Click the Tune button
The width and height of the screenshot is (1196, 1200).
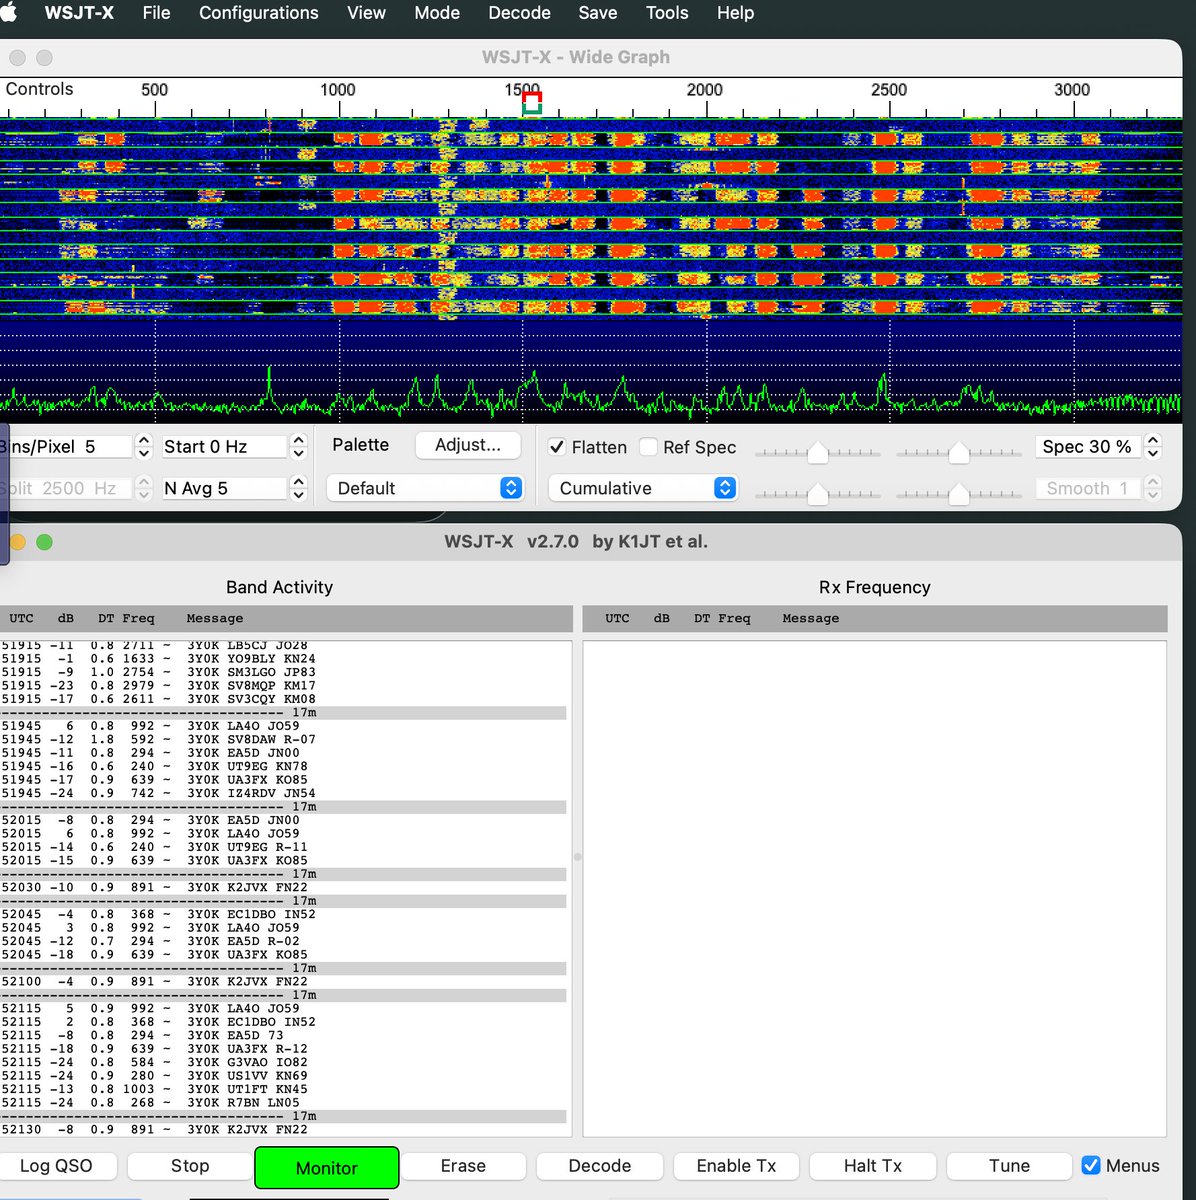pos(1009,1166)
